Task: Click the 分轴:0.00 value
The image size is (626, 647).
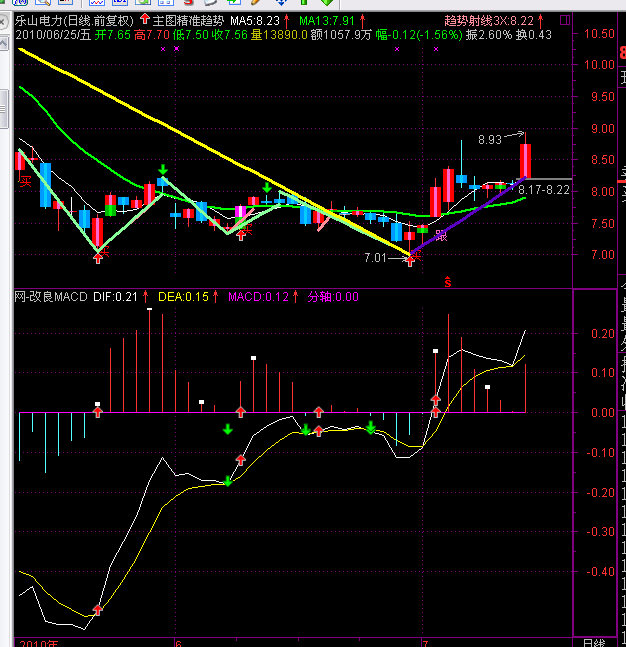Action: (x=333, y=297)
